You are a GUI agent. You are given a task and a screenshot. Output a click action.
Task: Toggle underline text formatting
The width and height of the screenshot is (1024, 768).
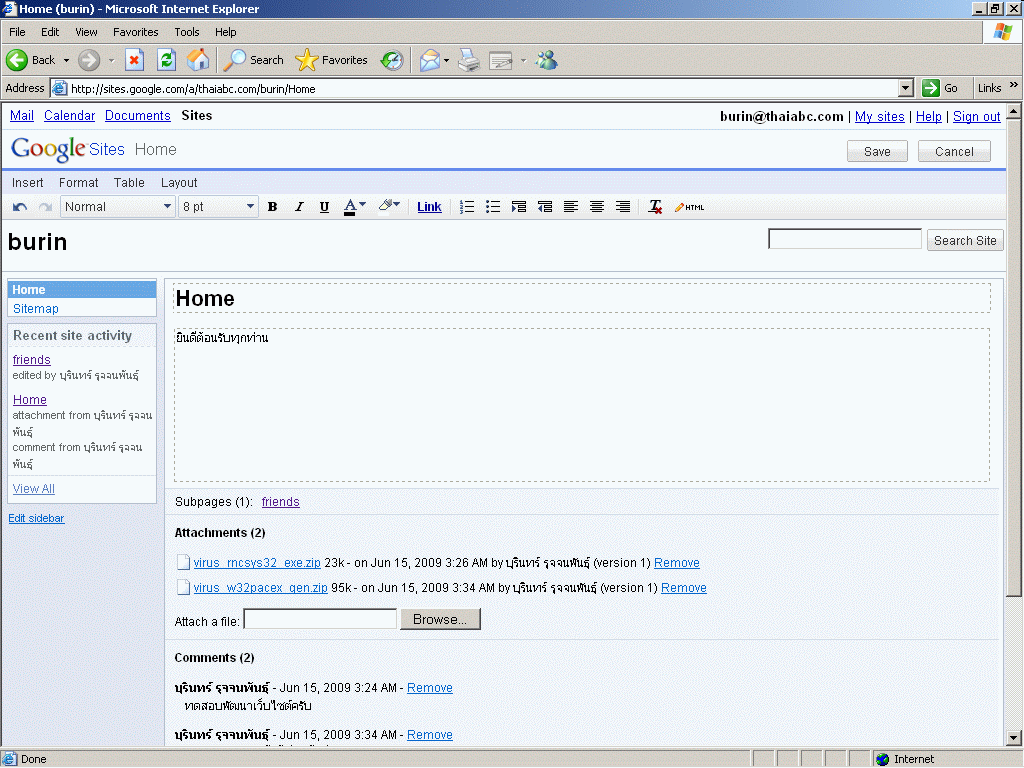tap(324, 207)
